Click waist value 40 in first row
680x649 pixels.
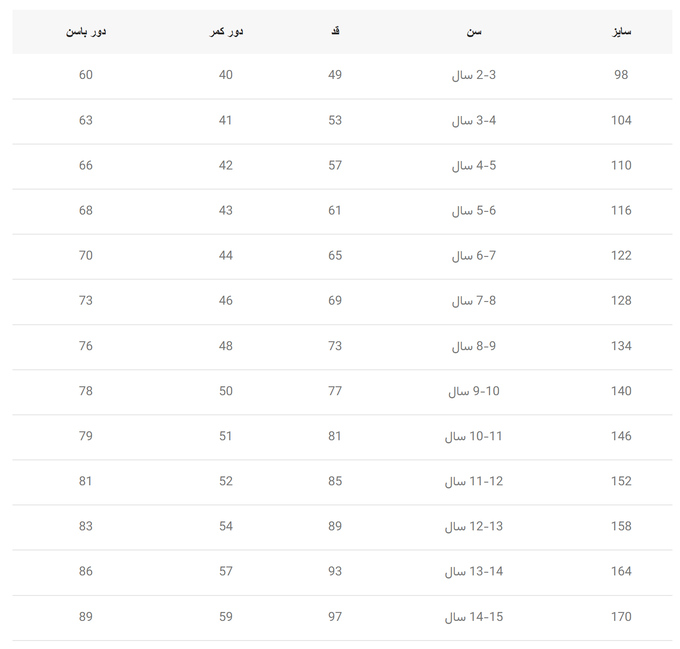226,75
